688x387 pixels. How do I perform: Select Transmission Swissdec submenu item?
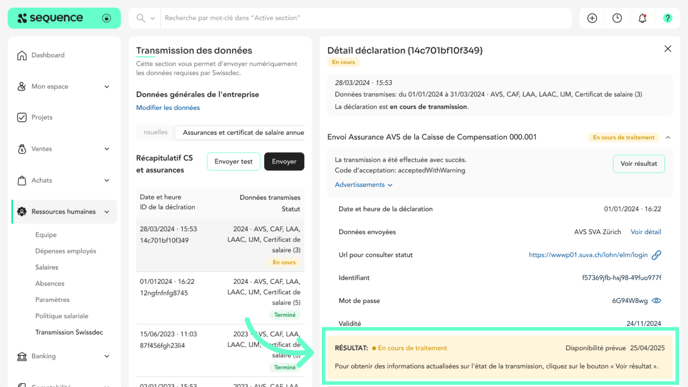click(x=69, y=332)
